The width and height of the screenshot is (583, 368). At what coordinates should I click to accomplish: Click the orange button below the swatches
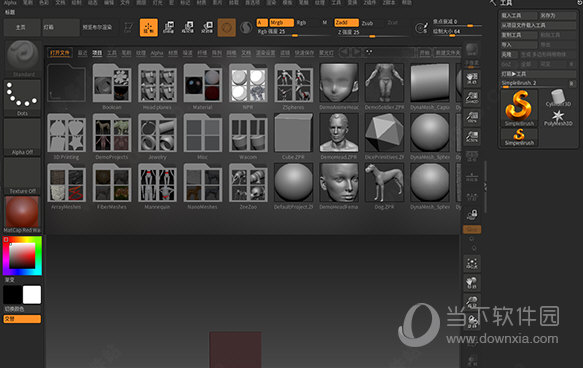(22, 319)
